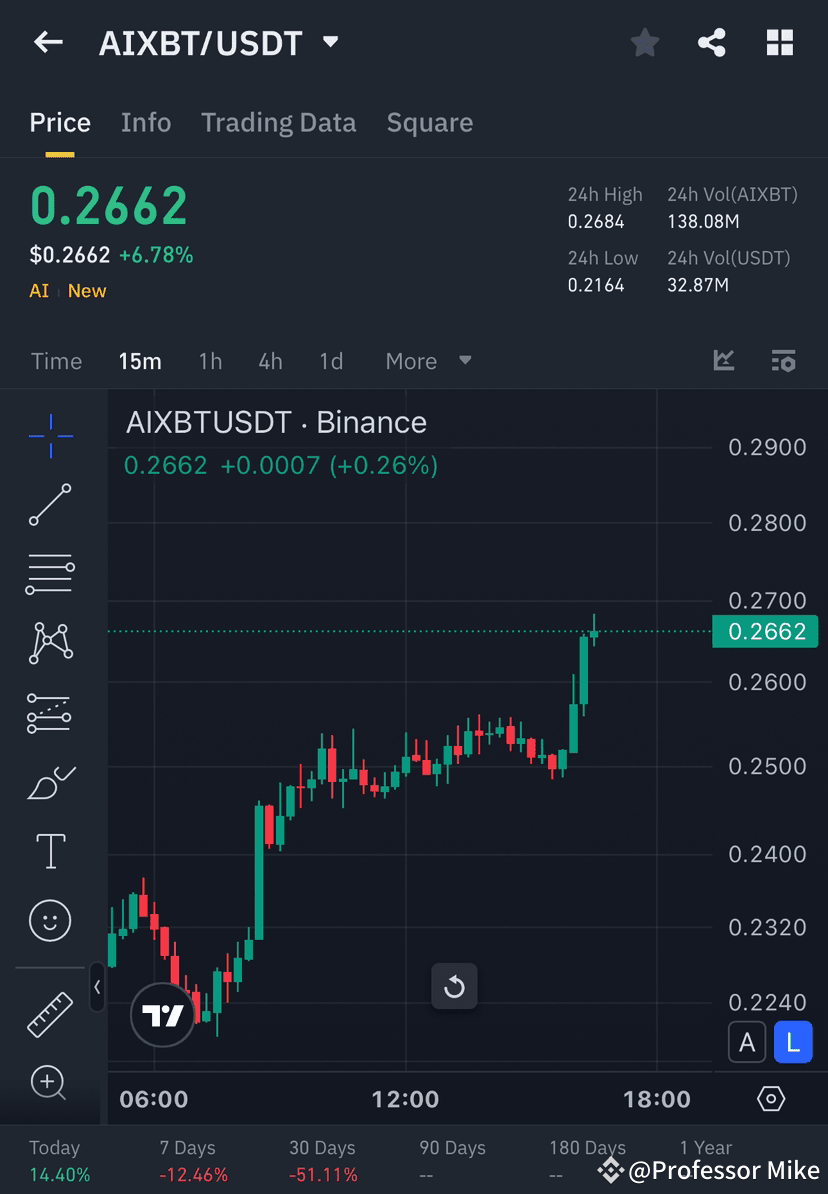Screen dimensions: 828x1194
Task: Open the Fibonacci retracement tool
Action: [50, 574]
